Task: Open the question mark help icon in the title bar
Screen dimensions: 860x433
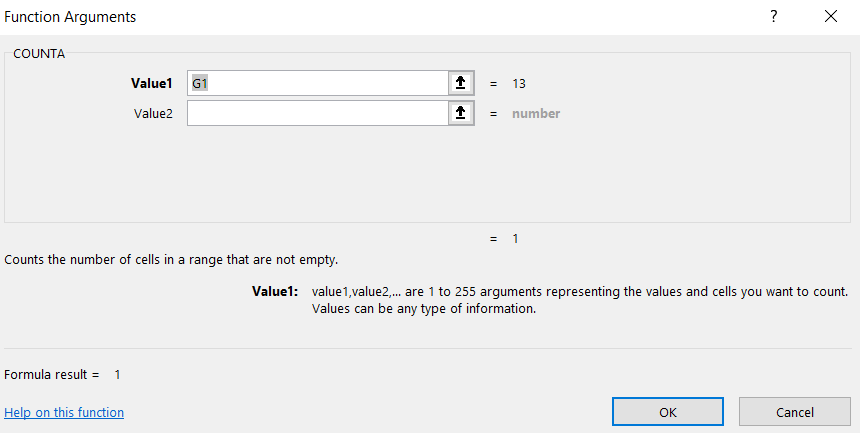Action: click(x=773, y=16)
